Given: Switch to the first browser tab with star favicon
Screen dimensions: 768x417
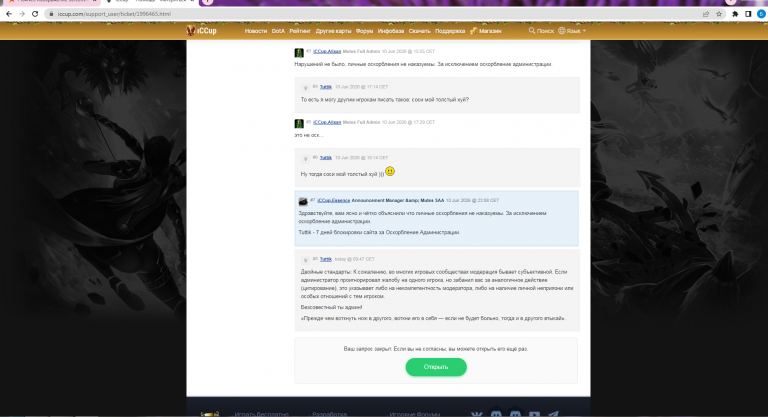Looking at the screenshot, I should 49,2.
